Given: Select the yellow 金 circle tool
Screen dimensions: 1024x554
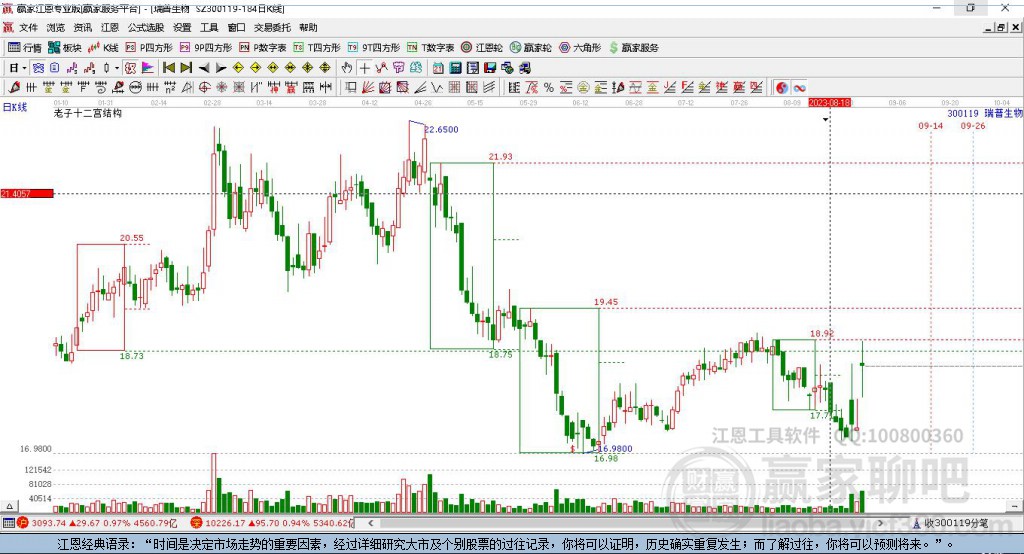Looking at the screenshot, I should [583, 88].
